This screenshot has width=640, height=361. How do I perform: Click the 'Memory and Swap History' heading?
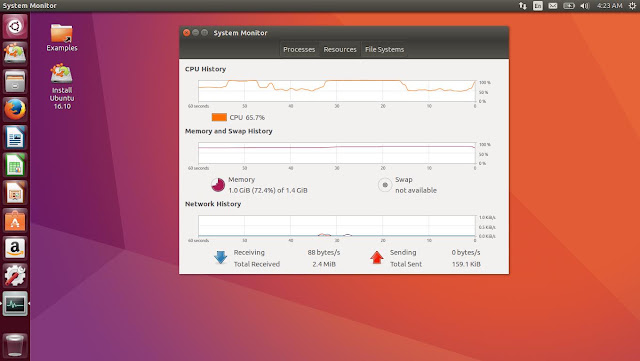click(229, 131)
